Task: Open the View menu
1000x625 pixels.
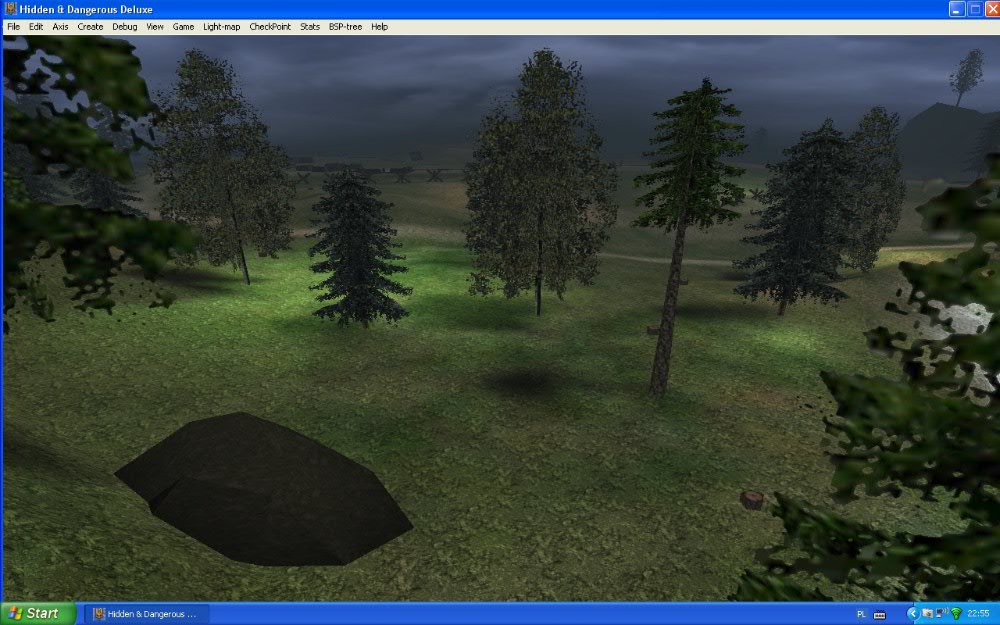Action: coord(155,27)
